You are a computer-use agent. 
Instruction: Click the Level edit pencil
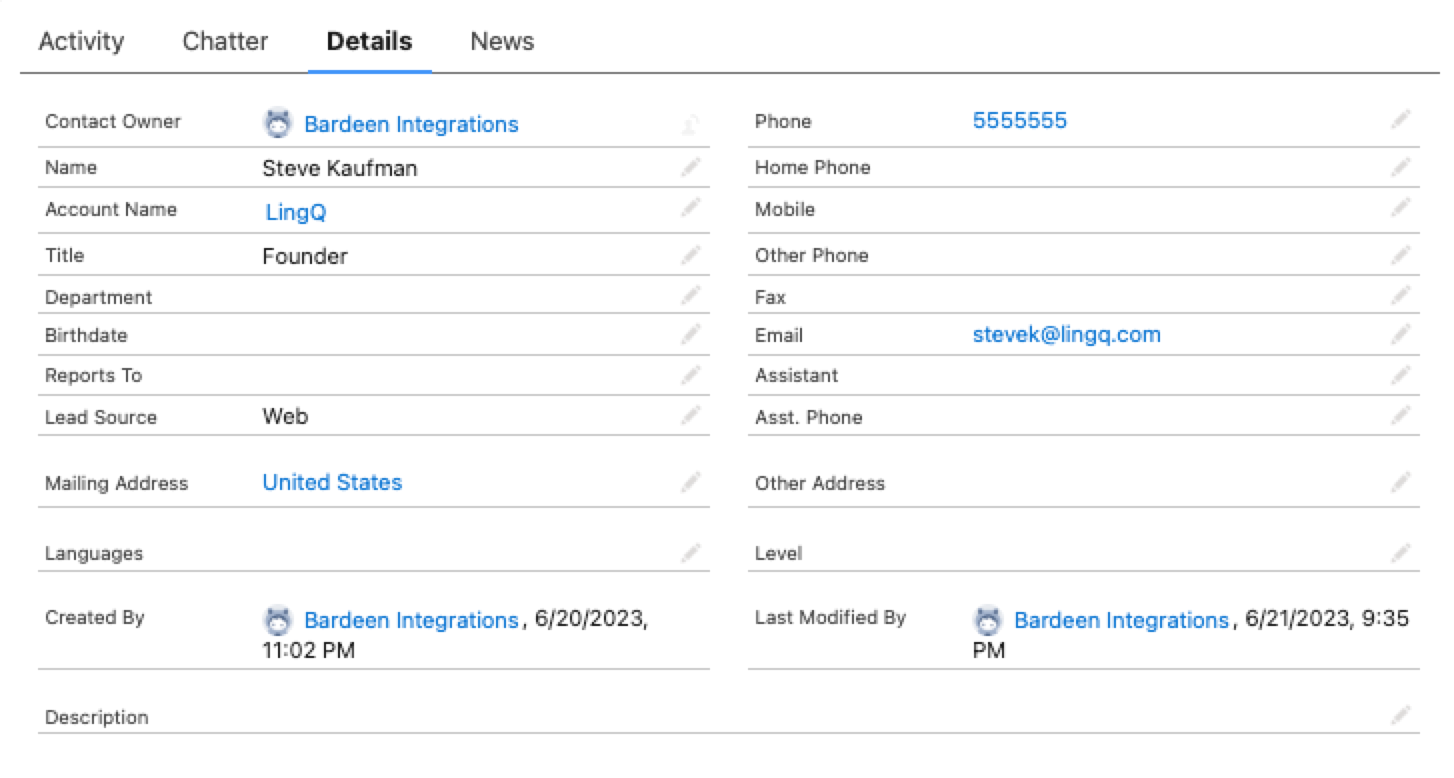(1401, 552)
